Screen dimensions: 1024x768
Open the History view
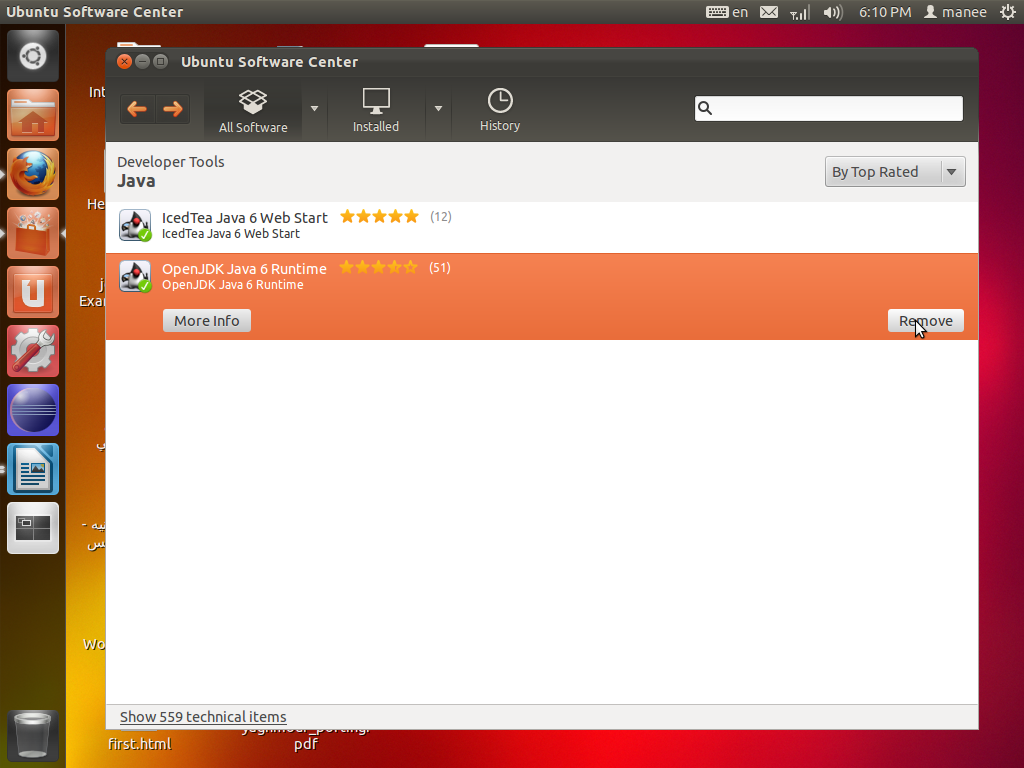[500, 111]
